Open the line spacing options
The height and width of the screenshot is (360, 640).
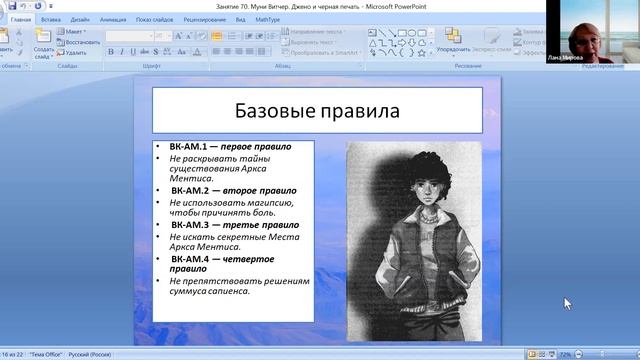point(271,36)
